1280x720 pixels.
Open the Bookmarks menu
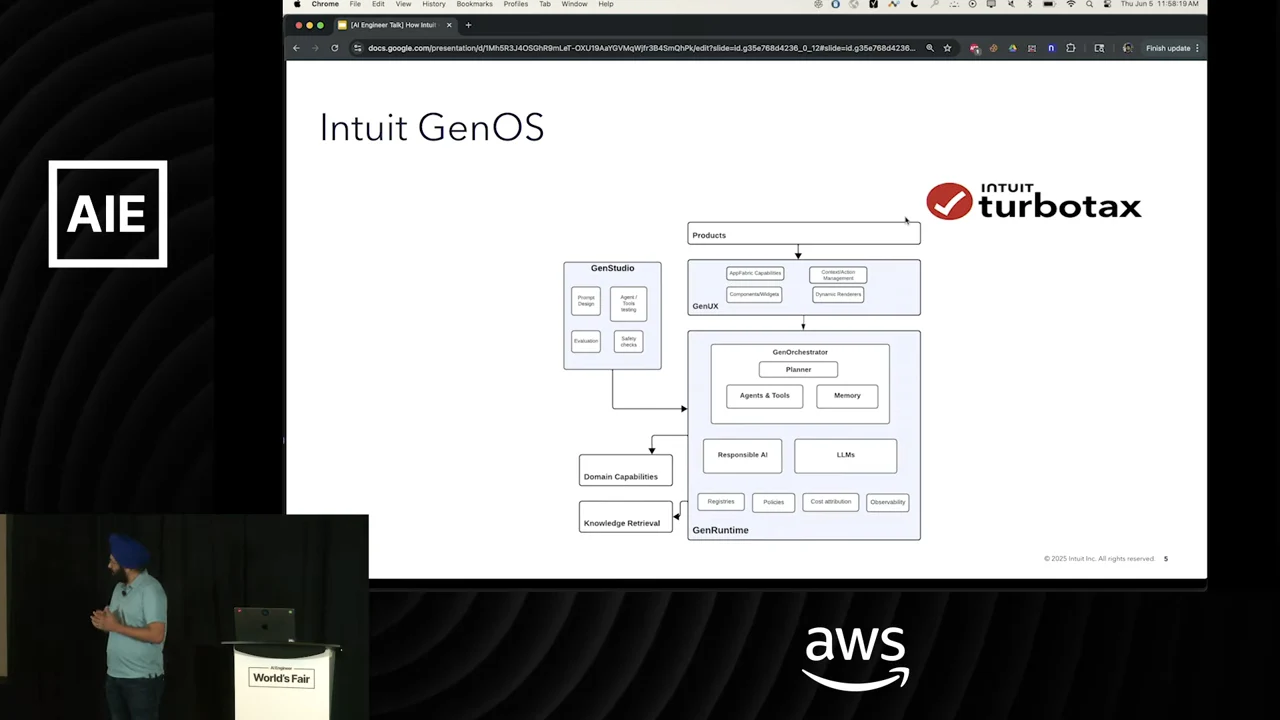click(474, 4)
